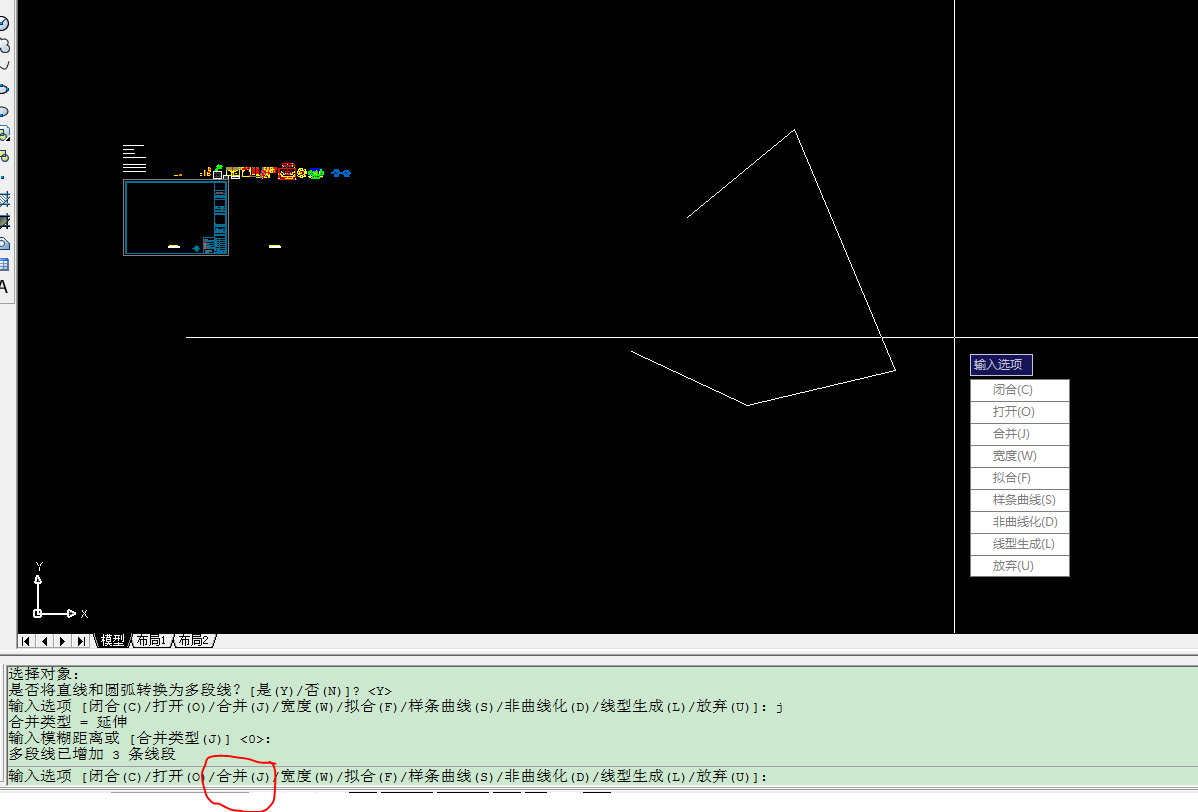Click the red block among colored drawings

point(287,172)
